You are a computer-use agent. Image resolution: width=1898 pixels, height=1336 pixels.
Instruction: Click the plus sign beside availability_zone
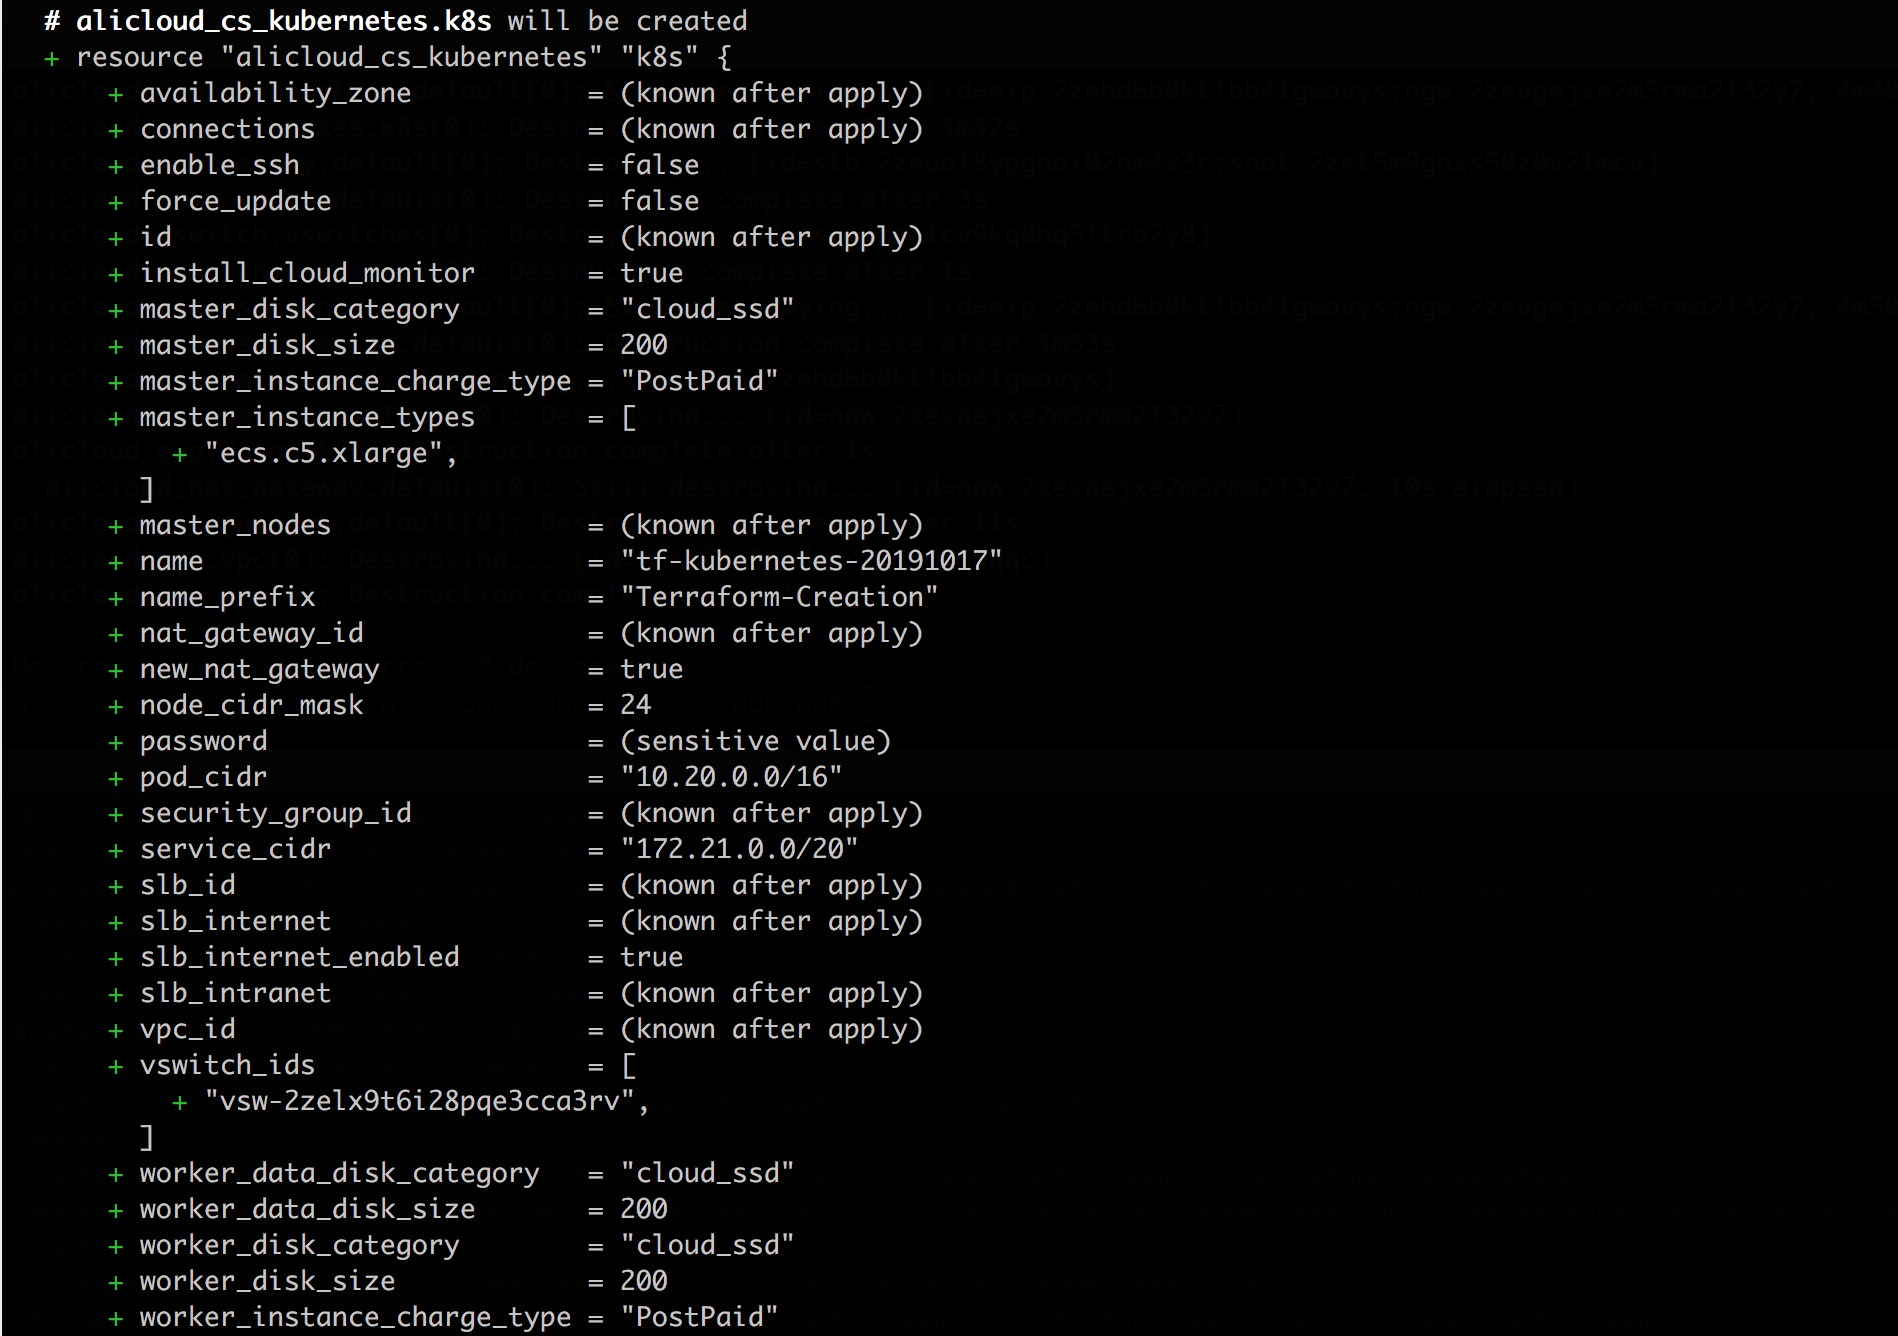pos(116,94)
